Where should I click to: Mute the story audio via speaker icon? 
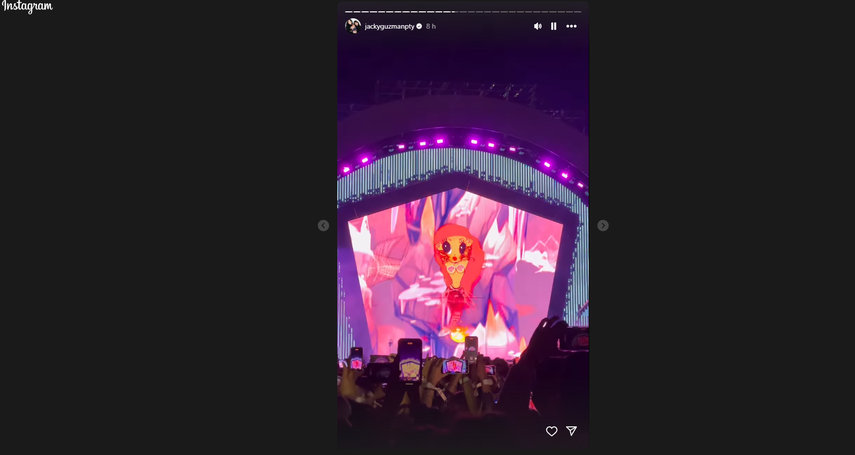coord(538,26)
